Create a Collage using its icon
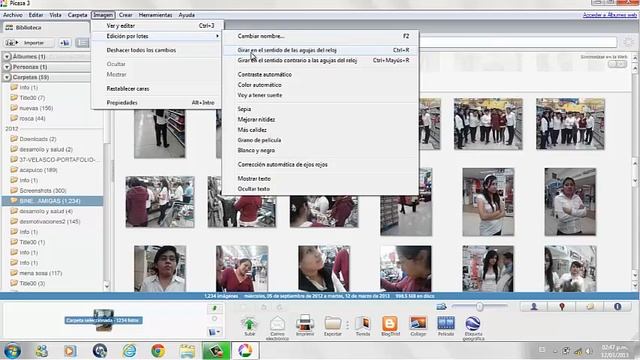640x360 pixels. (x=418, y=324)
